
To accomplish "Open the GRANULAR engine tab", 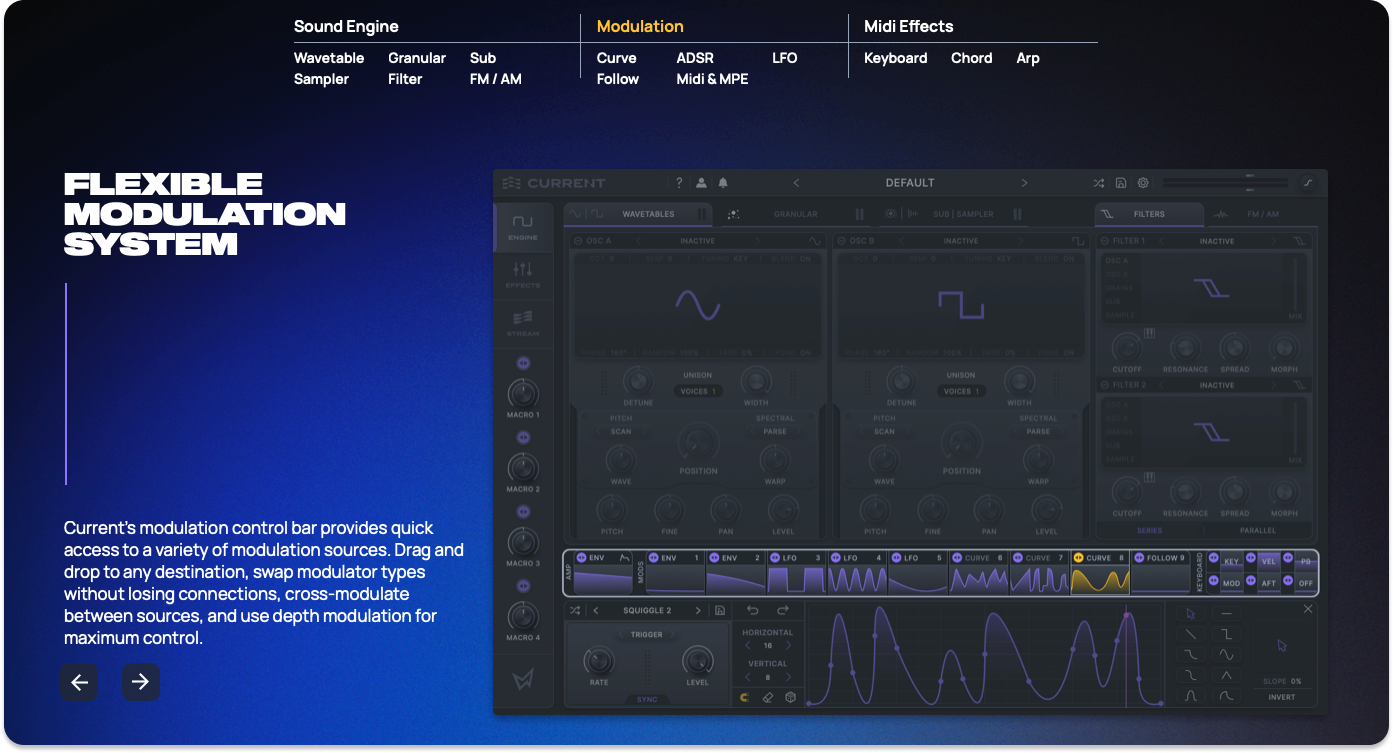I will click(x=796, y=214).
